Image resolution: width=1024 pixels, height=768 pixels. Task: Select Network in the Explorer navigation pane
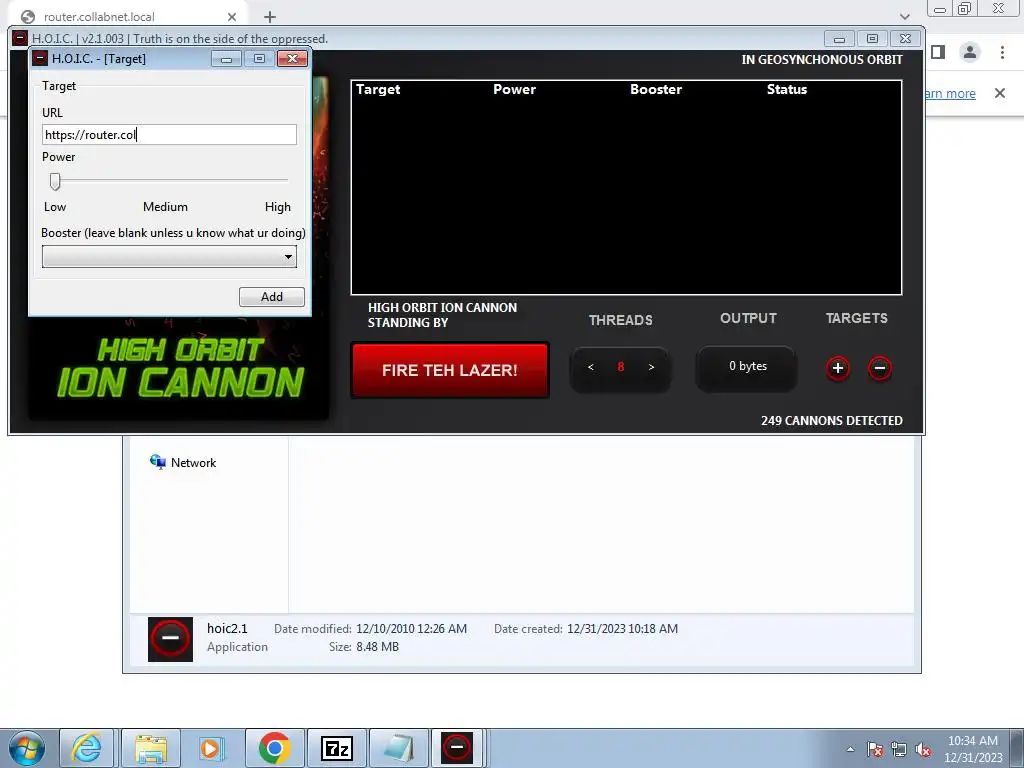pos(183,462)
